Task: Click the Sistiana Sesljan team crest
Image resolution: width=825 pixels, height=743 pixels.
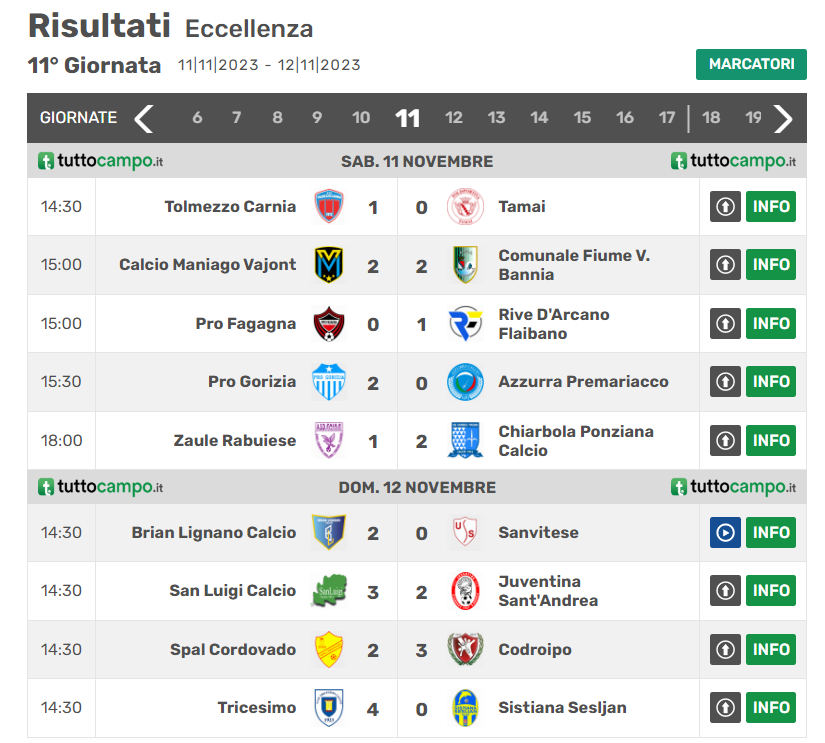Action: 464,708
